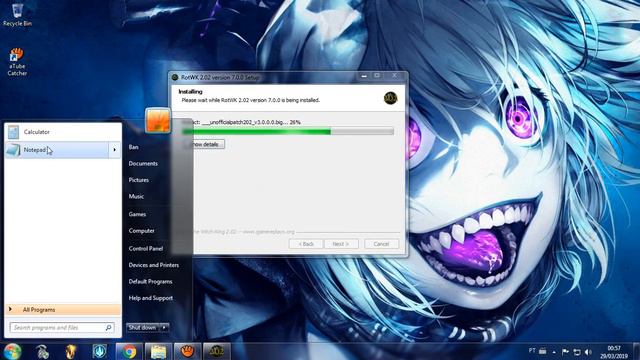Click the Notepad icon in Start menu
Viewport: 640px width, 360px height.
(13, 150)
